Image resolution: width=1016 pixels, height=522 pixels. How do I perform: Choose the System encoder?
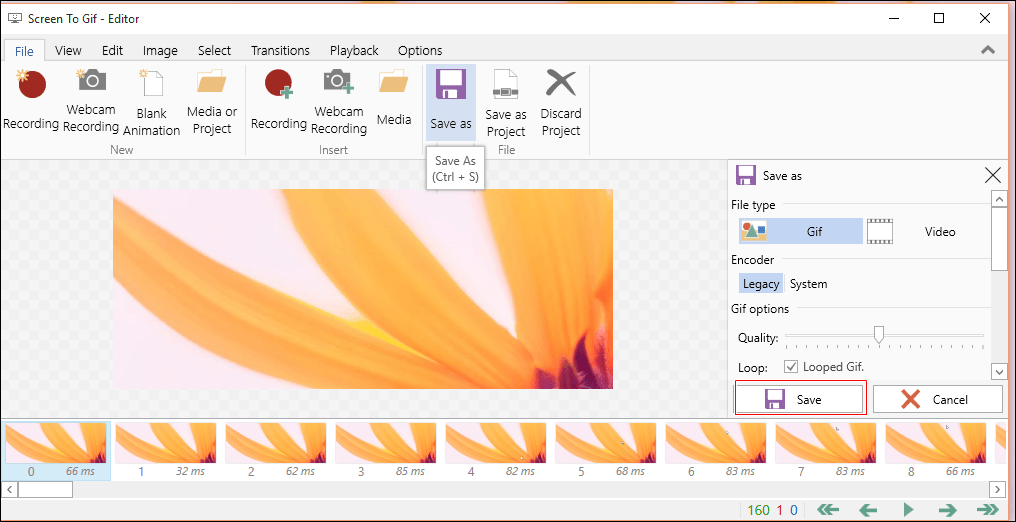(809, 284)
